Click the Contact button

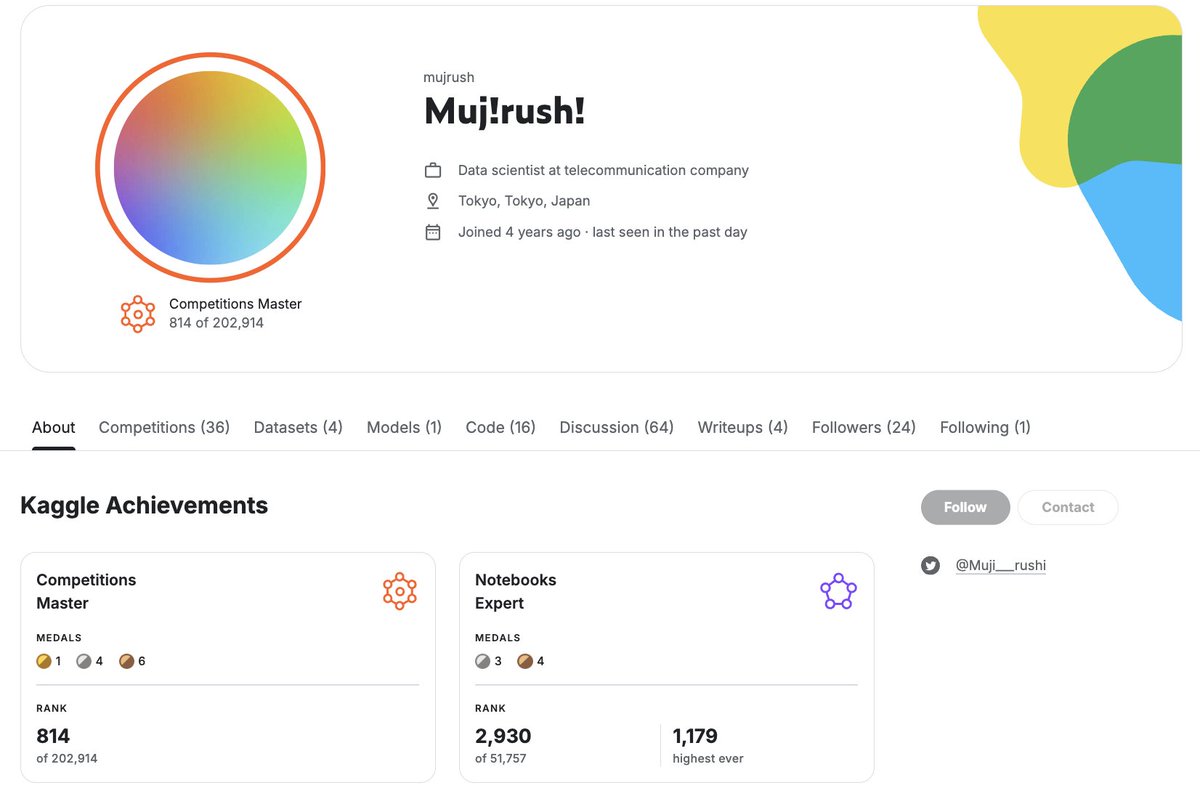(x=1068, y=507)
